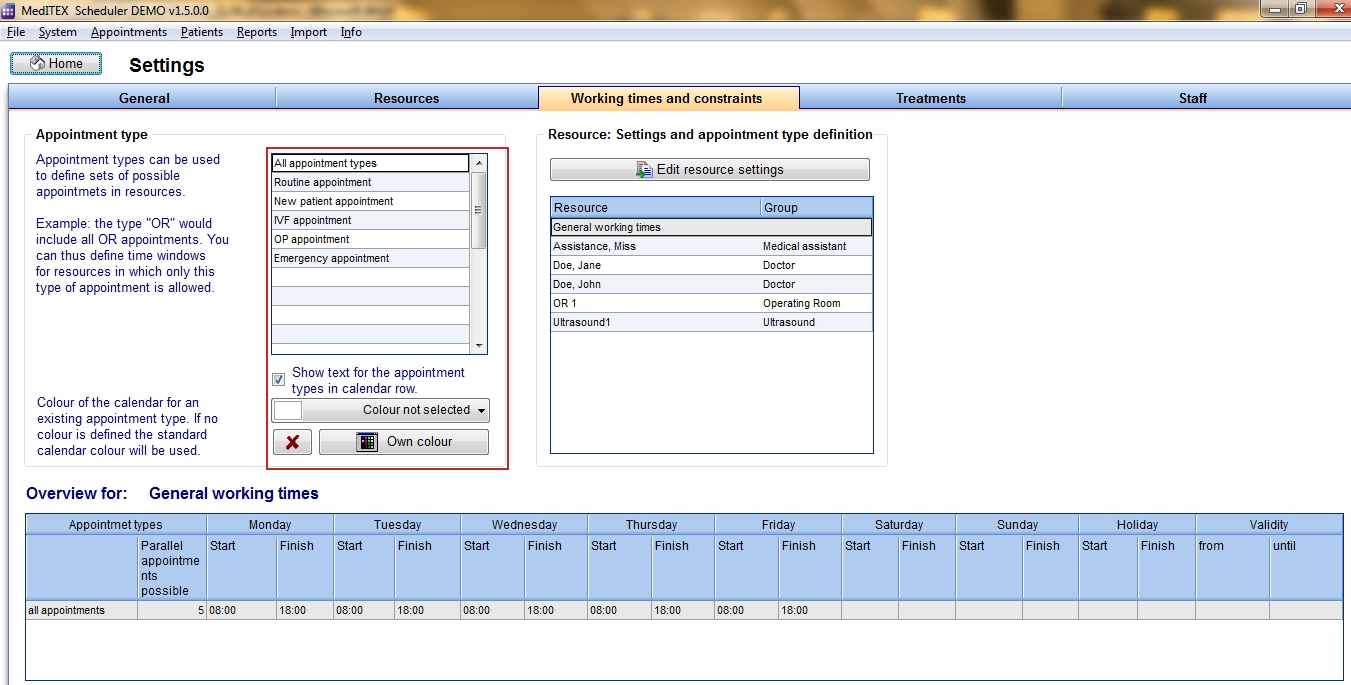Open the Appointments menu

[x=129, y=32]
